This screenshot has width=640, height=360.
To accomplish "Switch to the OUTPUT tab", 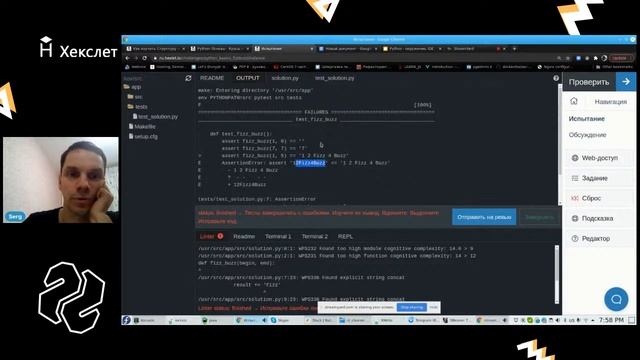I will pyautogui.click(x=248, y=78).
